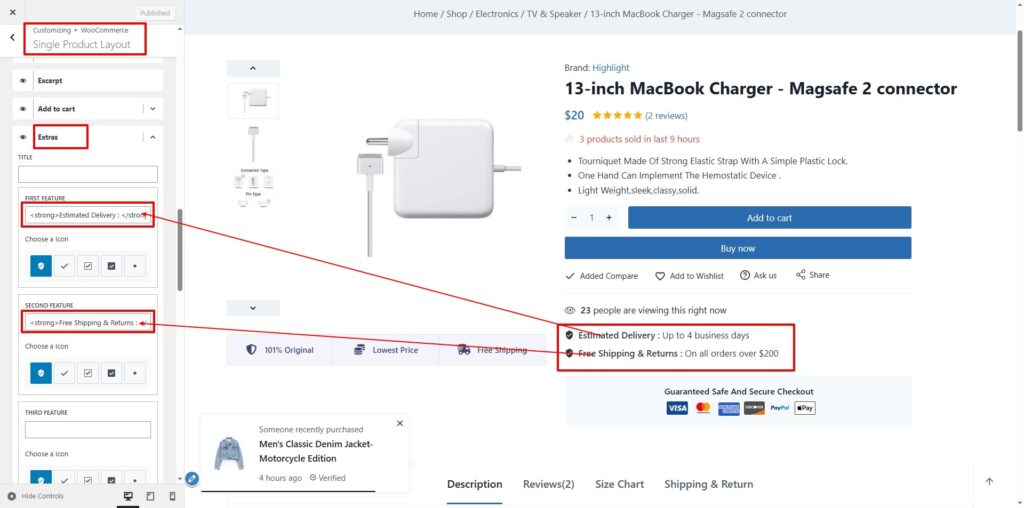Toggle visibility eye for Add to cart section

(x=23, y=109)
